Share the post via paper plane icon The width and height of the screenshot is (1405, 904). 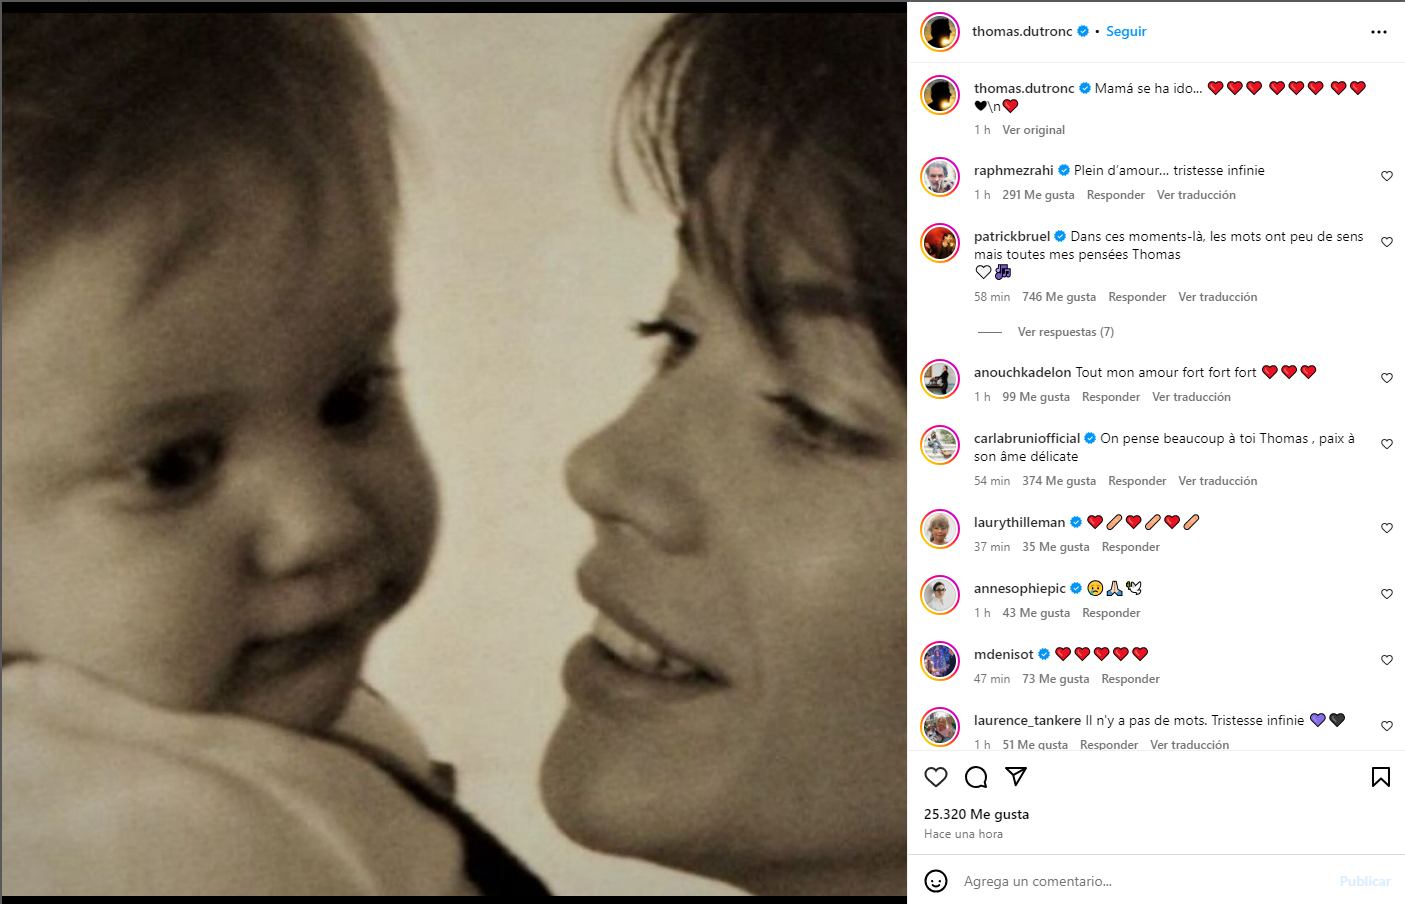click(1016, 777)
